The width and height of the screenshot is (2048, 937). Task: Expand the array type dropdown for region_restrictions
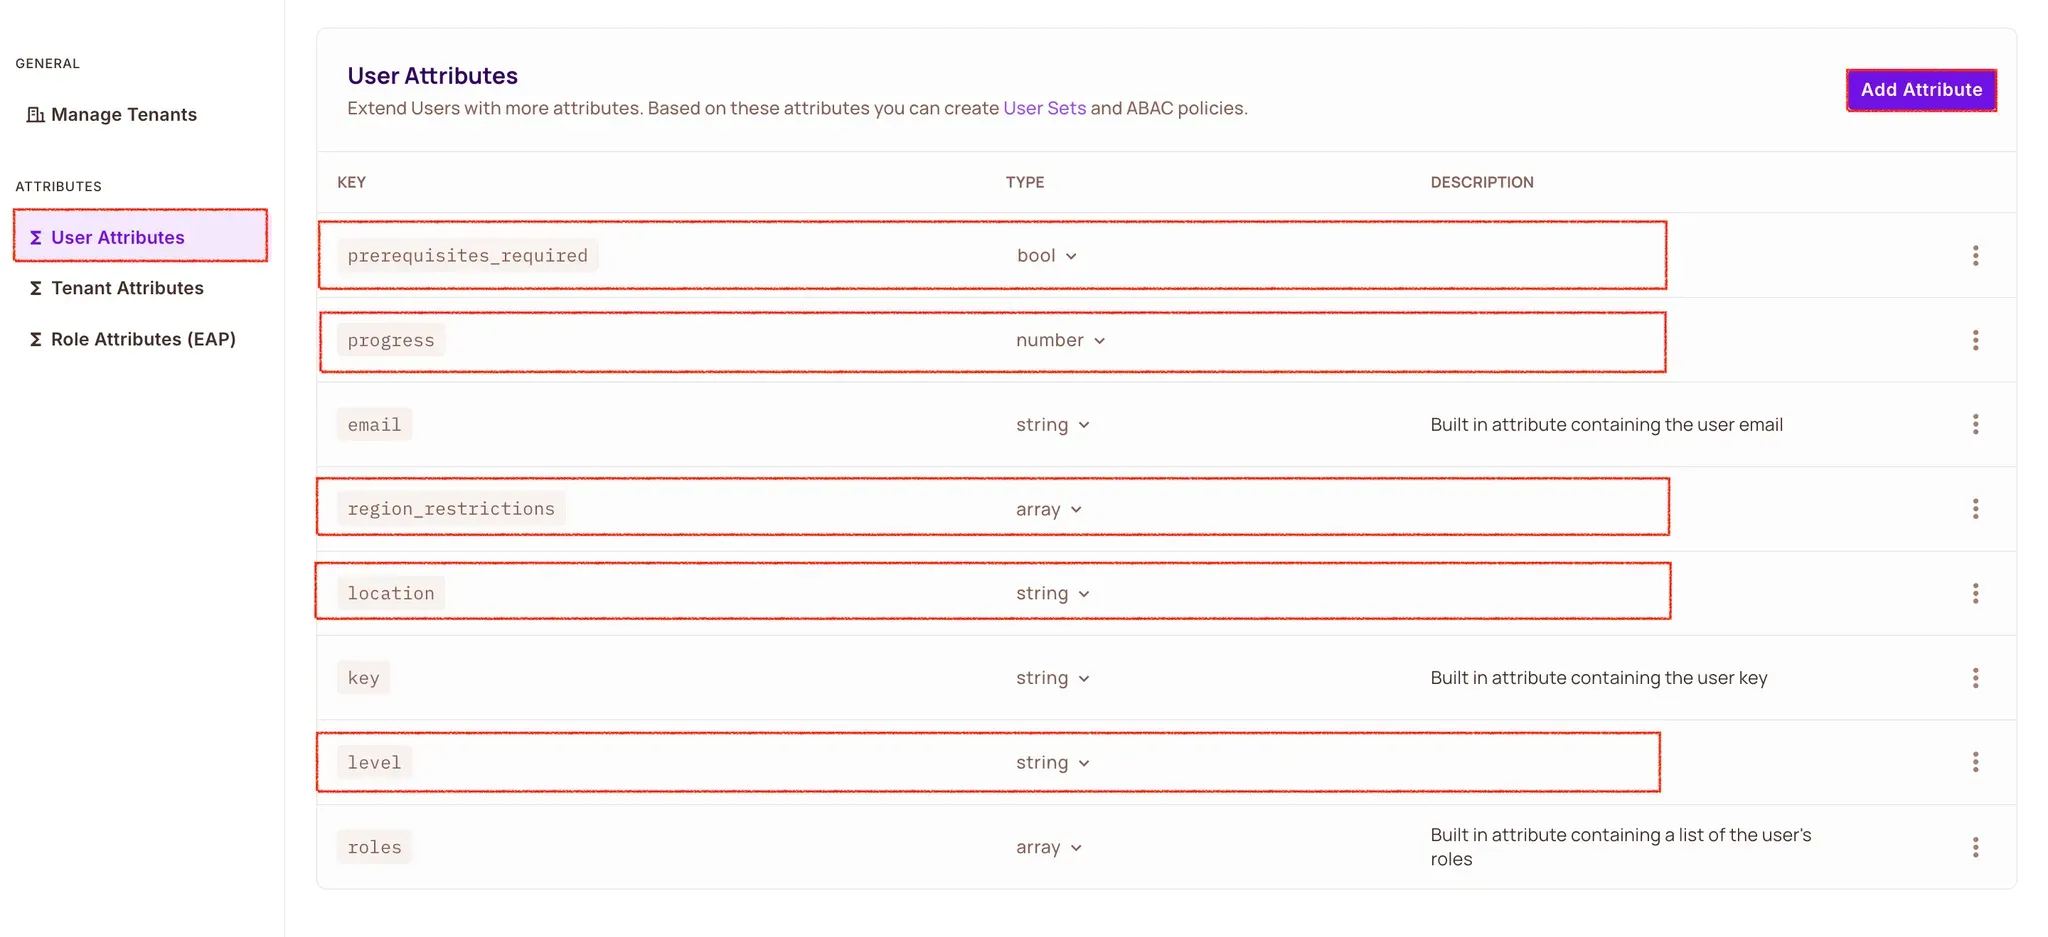(1049, 510)
